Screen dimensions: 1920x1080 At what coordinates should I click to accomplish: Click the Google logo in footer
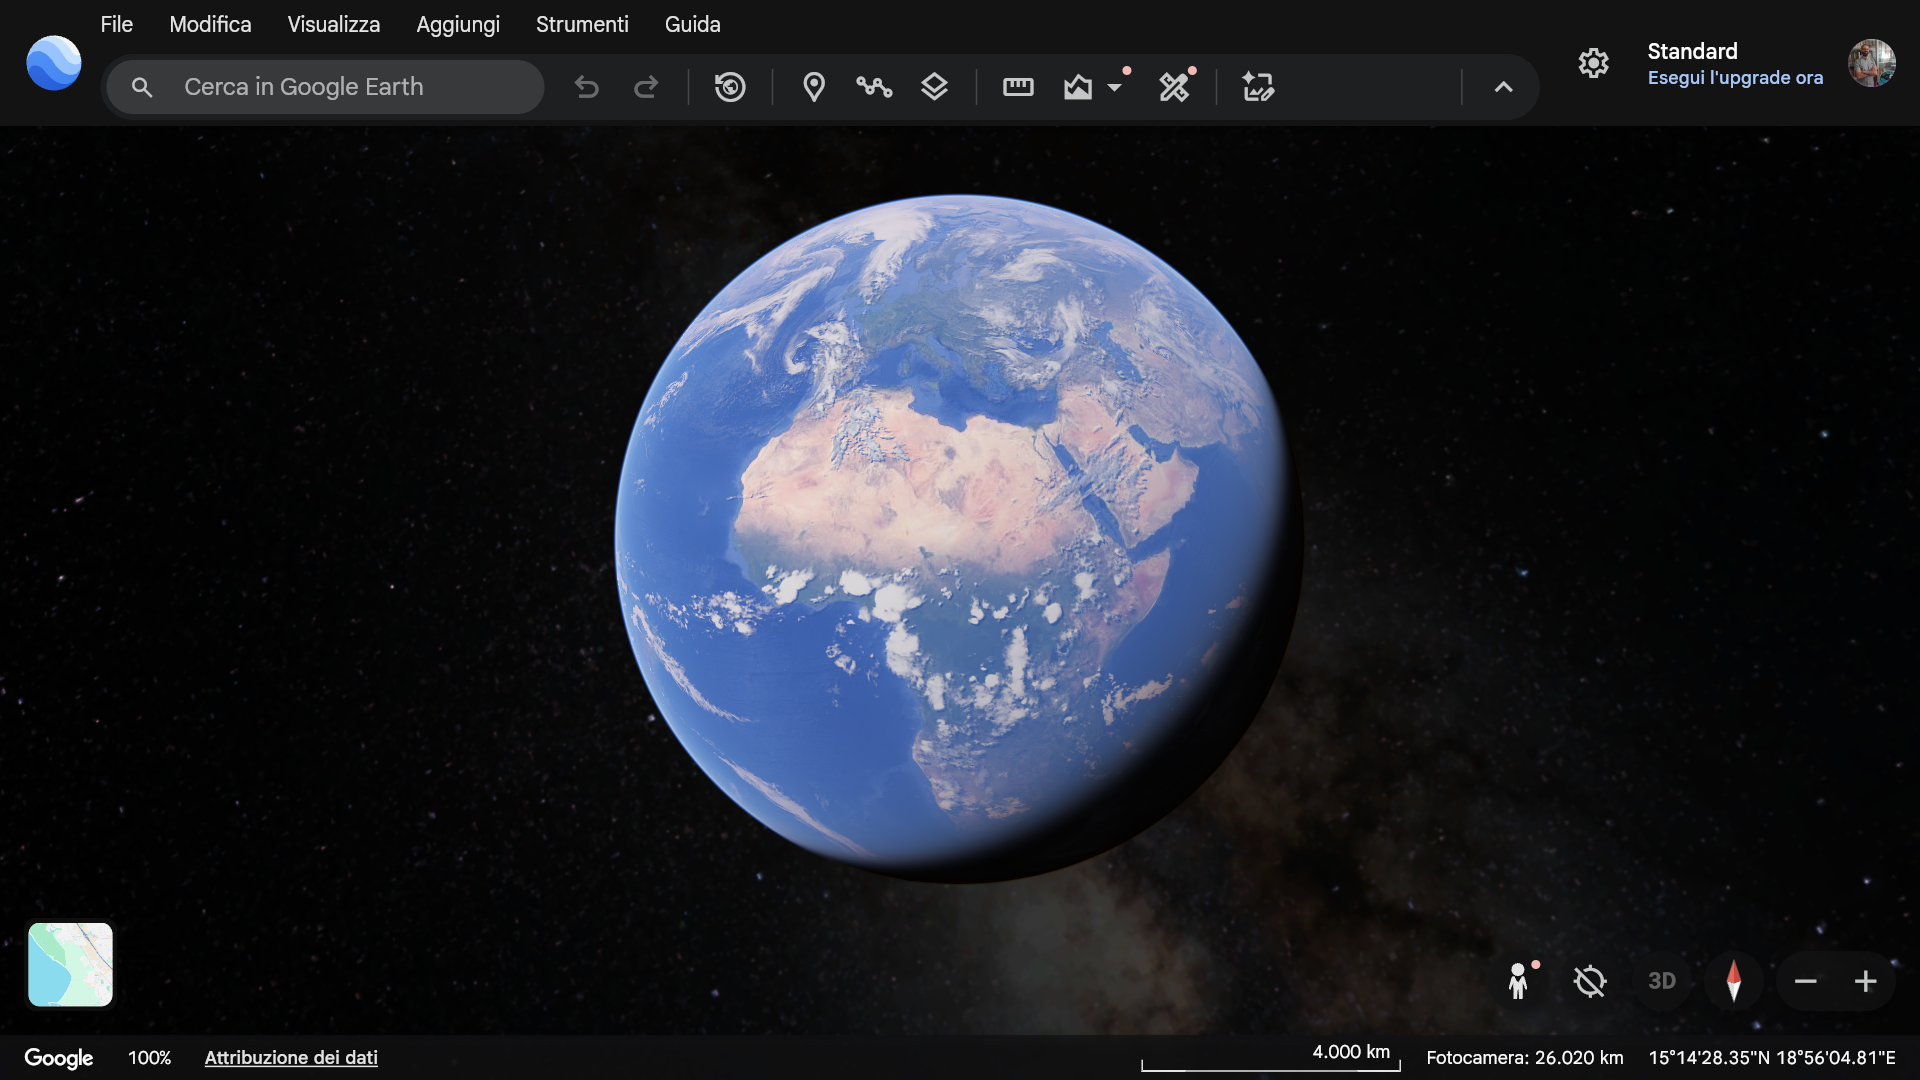tap(59, 1058)
